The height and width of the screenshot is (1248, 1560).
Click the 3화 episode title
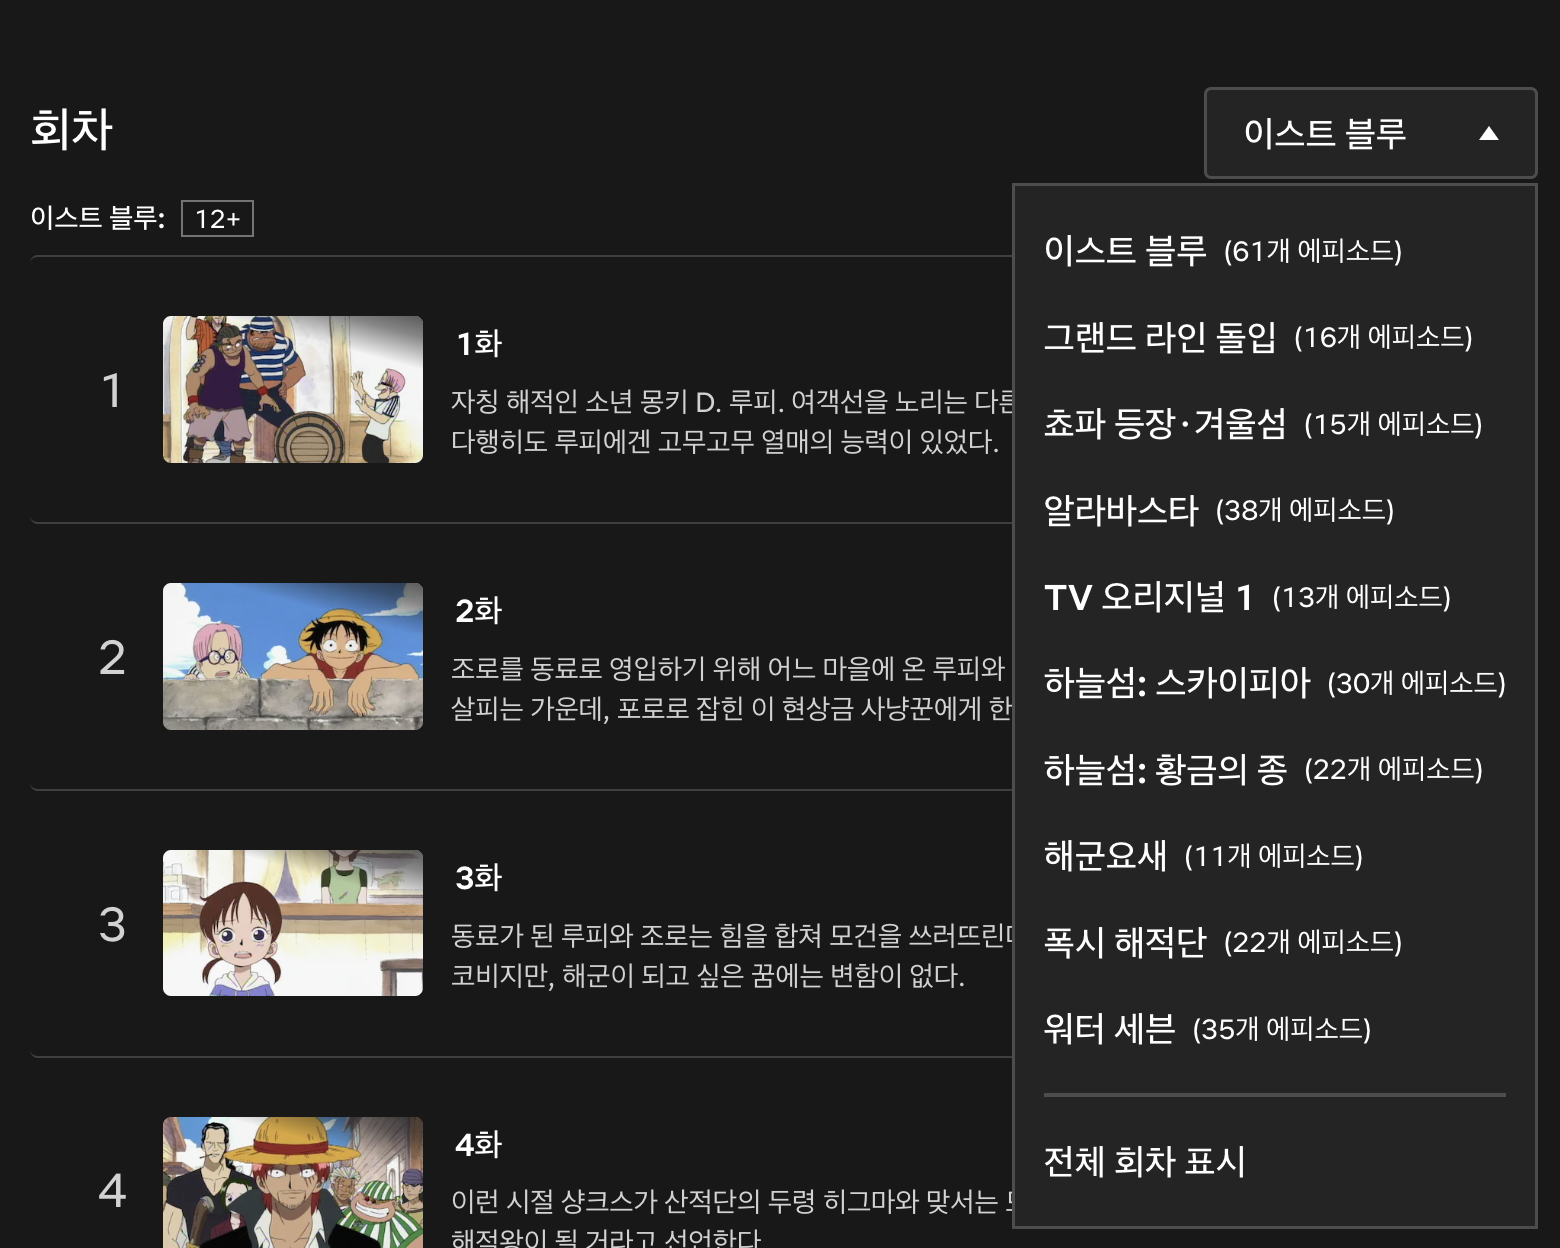pos(479,878)
